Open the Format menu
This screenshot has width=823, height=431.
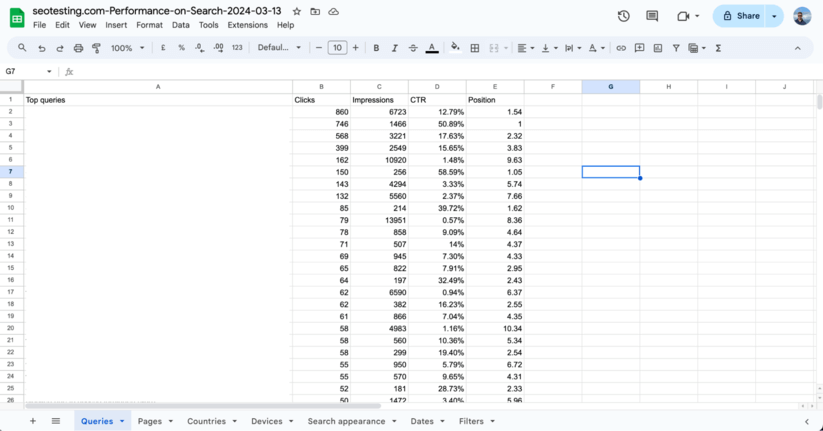coord(149,25)
